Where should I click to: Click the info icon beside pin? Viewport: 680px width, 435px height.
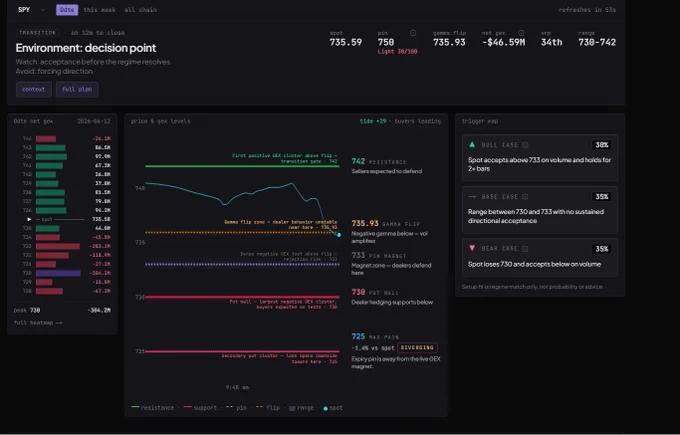[x=413, y=33]
